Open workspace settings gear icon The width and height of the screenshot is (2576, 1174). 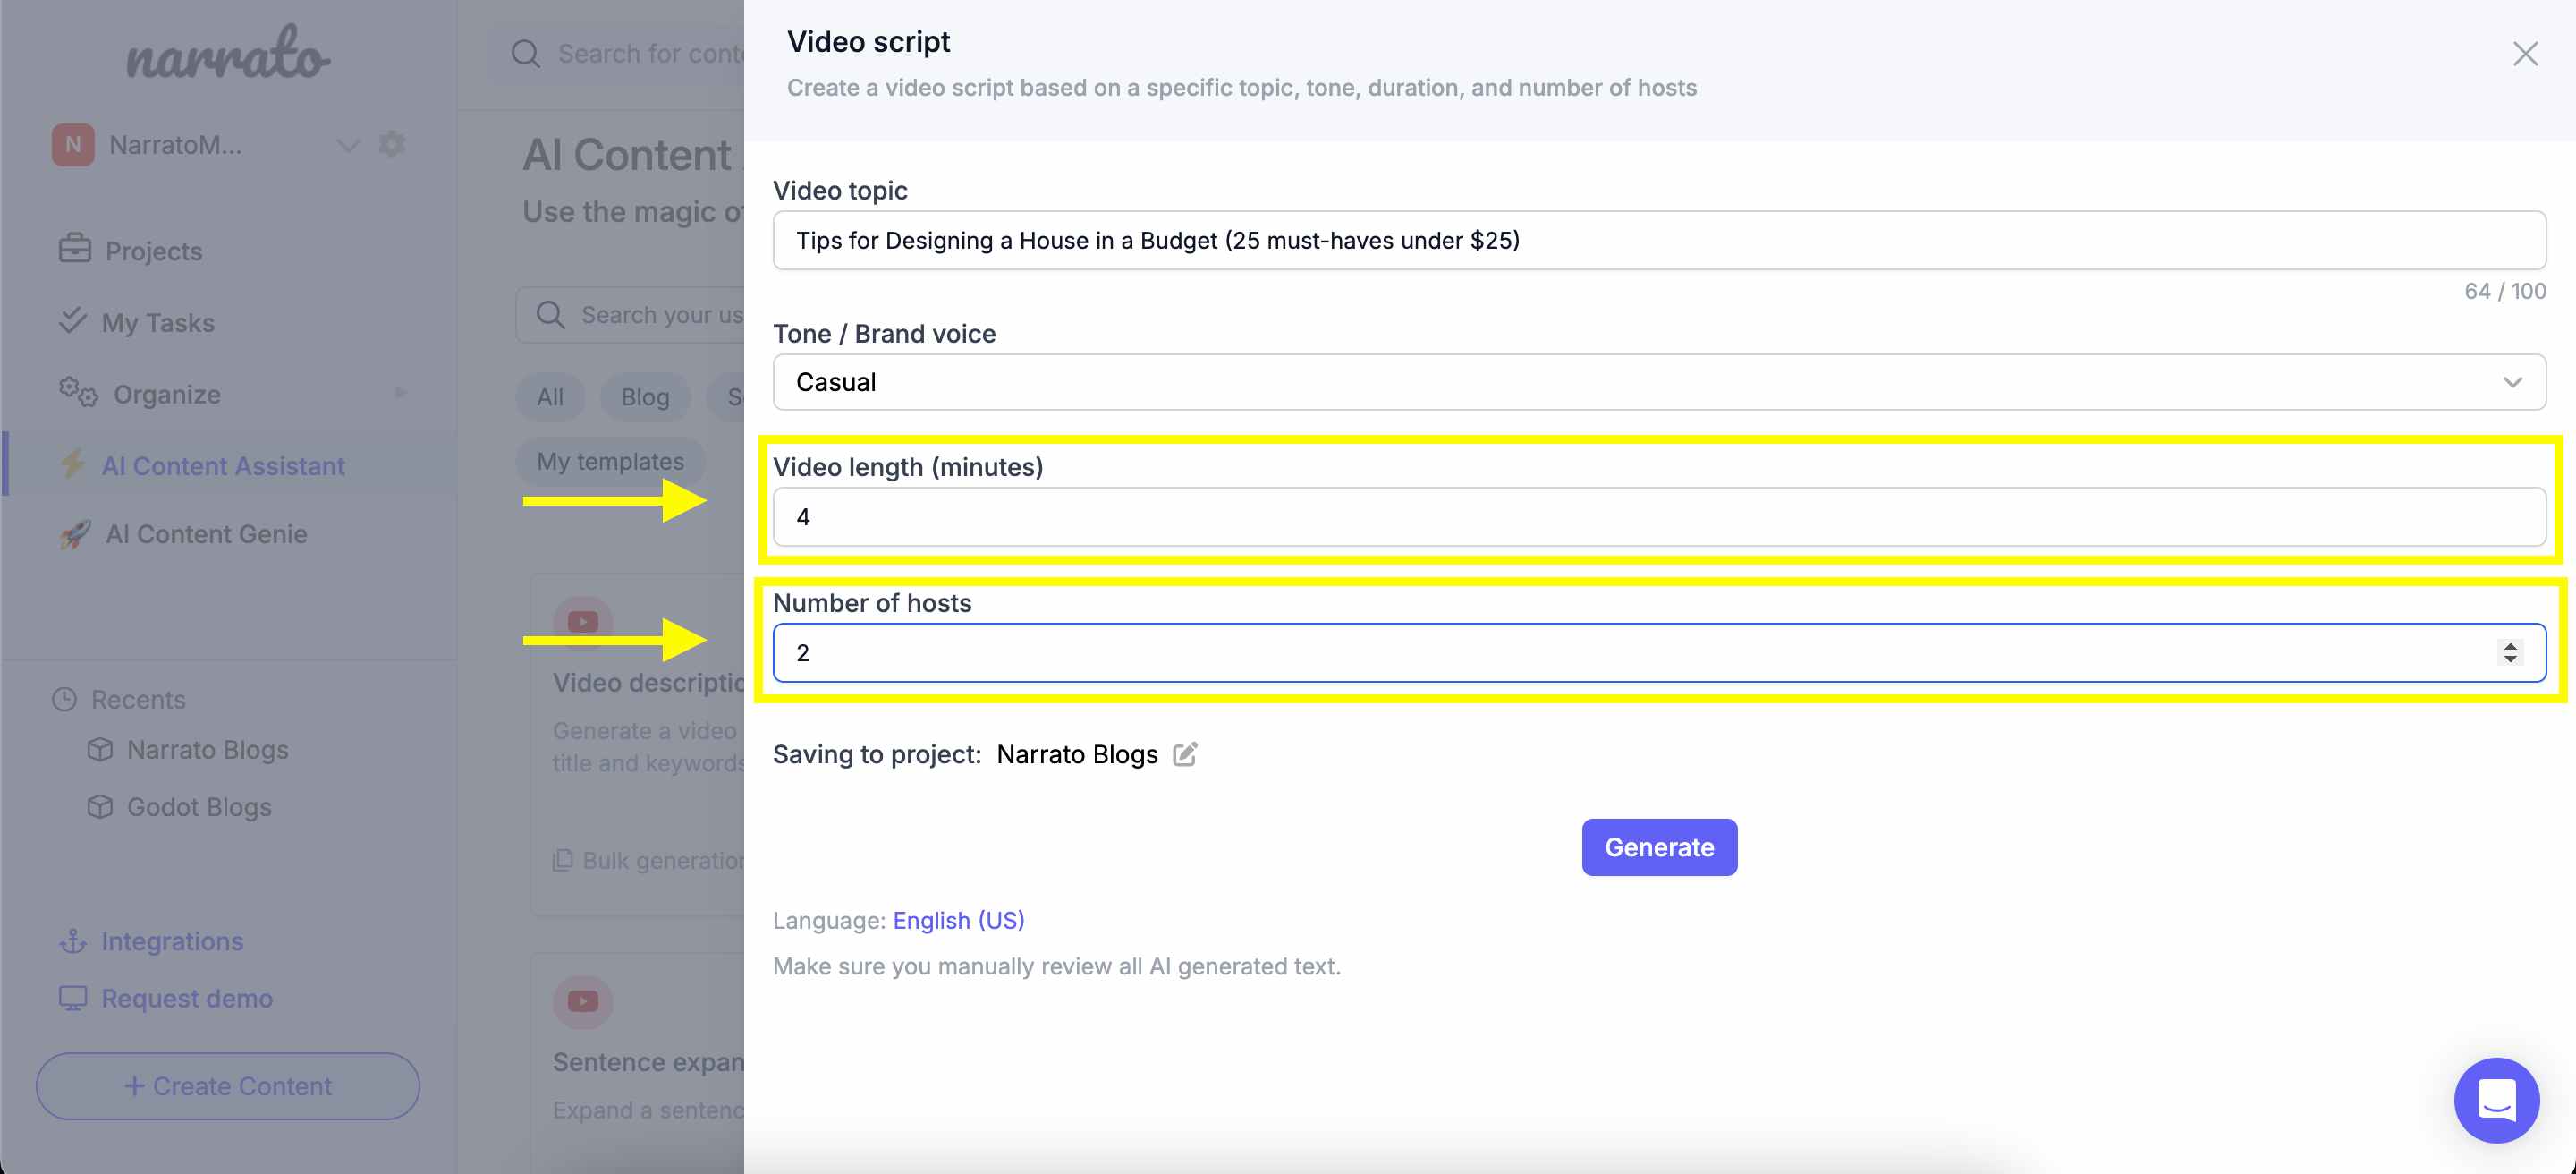[392, 144]
